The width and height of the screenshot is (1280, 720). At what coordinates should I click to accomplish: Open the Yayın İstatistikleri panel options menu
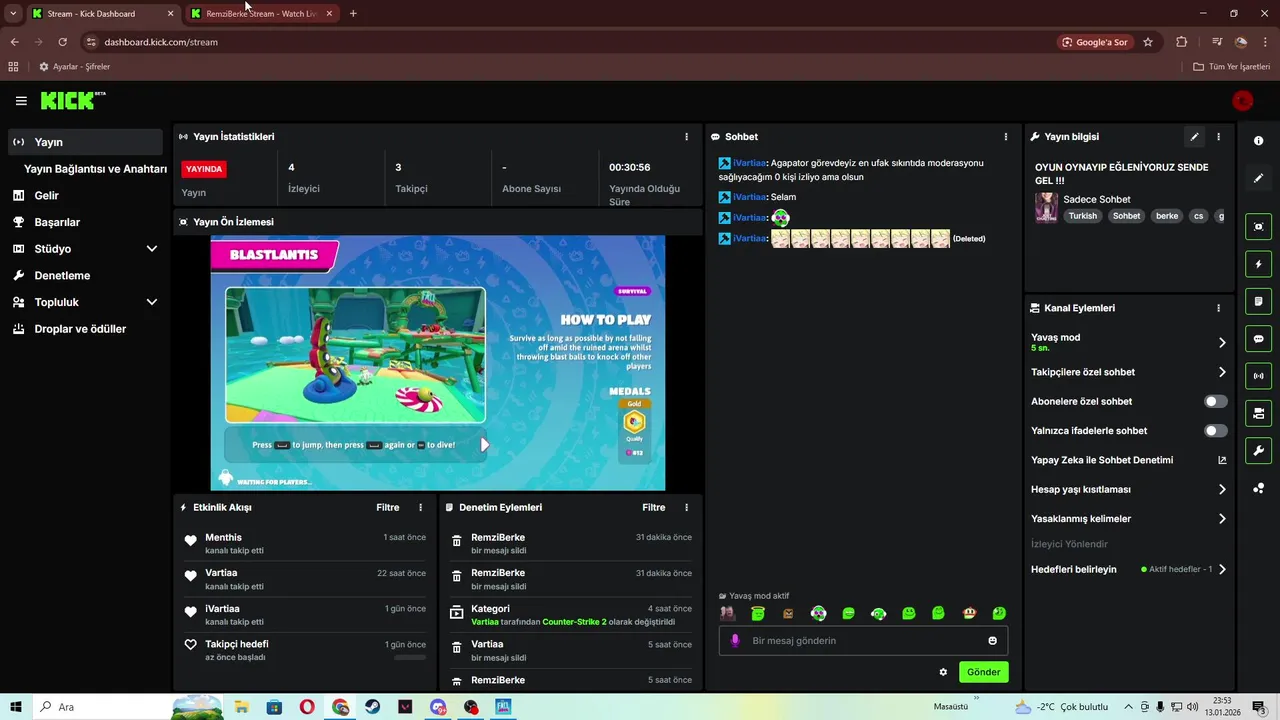pos(686,137)
